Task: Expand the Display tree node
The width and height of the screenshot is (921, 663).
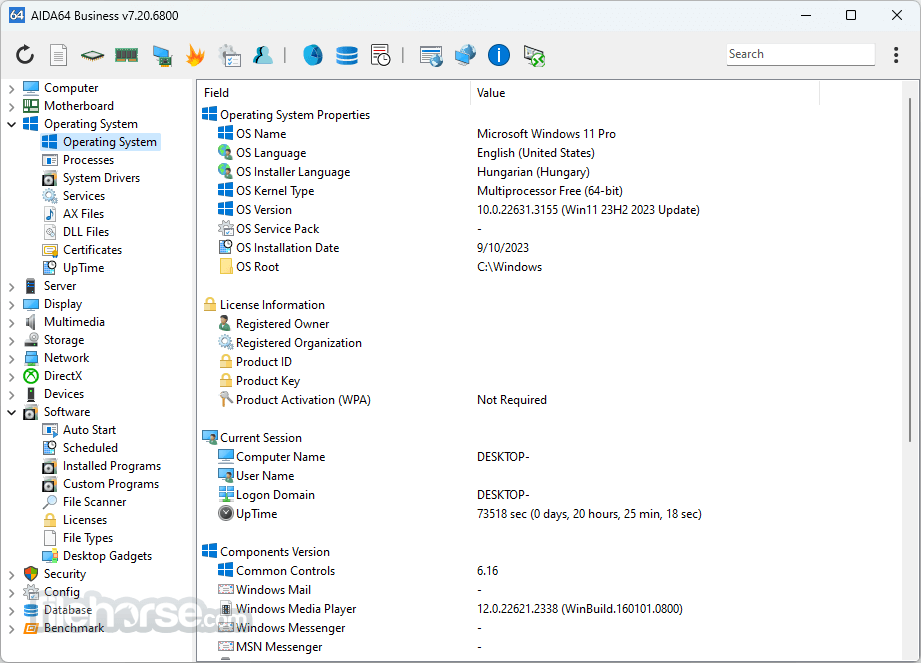Action: [x=12, y=305]
